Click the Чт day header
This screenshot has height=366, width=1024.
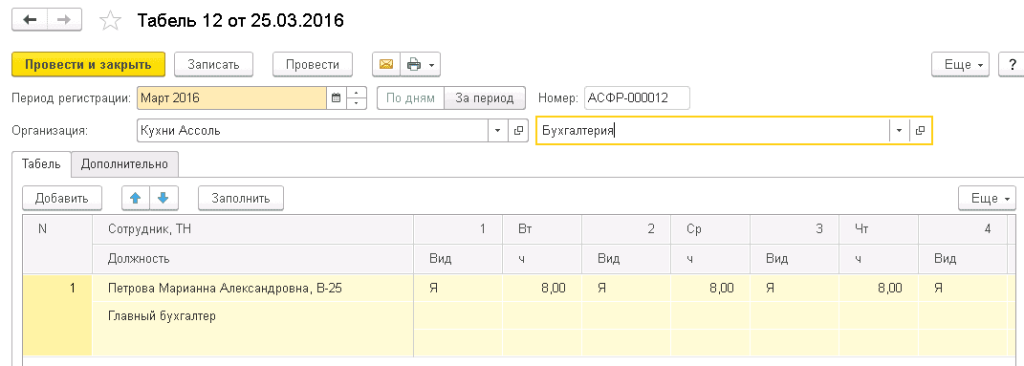coord(879,229)
